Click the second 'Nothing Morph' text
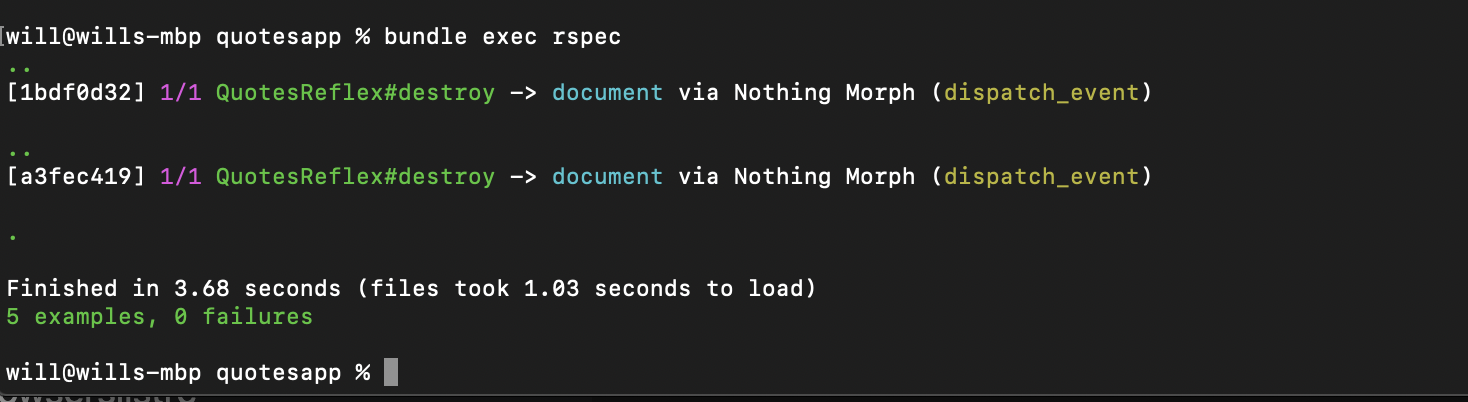 click(824, 177)
